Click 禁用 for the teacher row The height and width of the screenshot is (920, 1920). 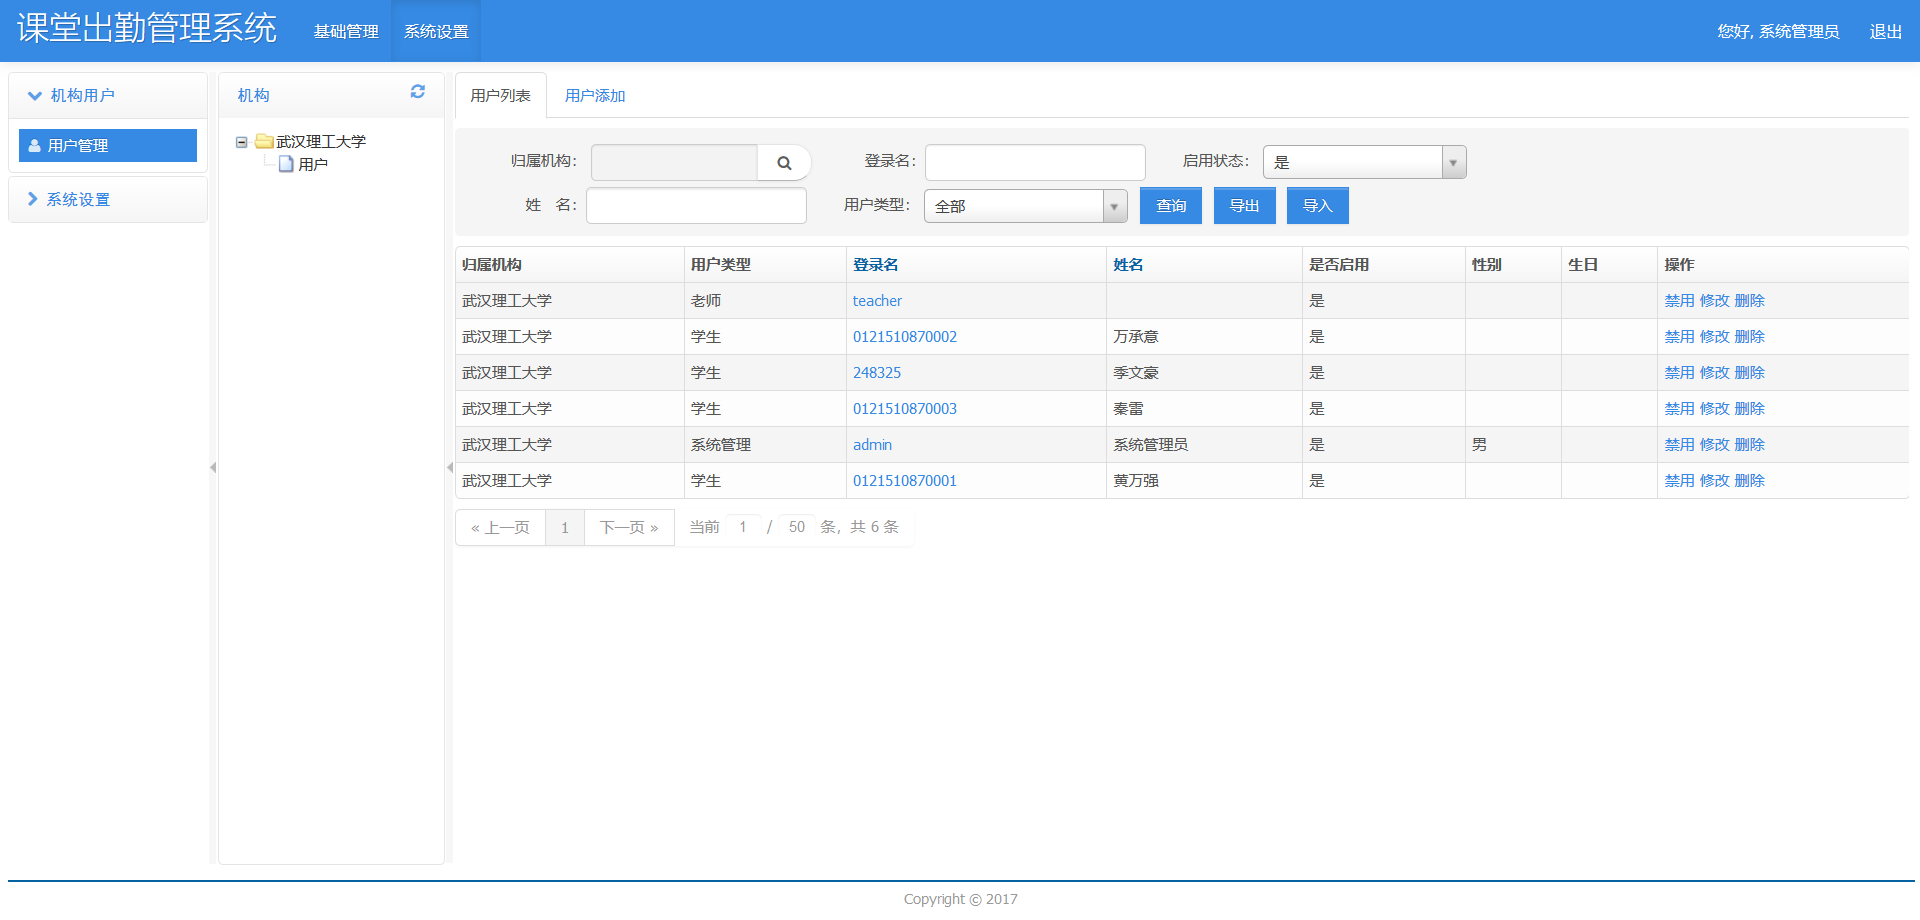(1679, 301)
